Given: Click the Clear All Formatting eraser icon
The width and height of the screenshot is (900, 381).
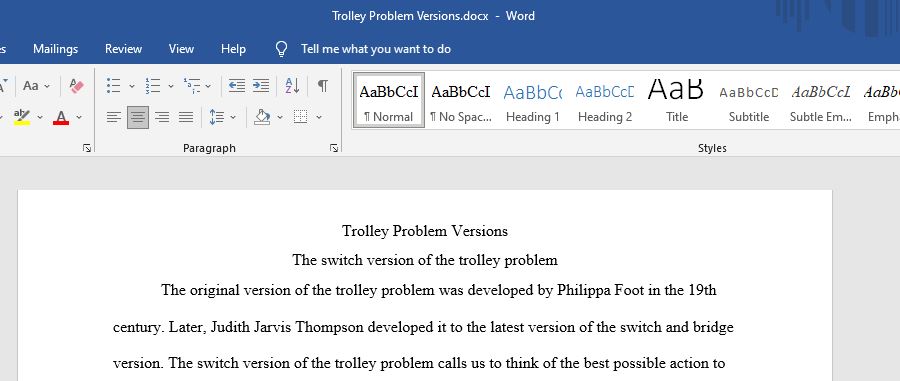Looking at the screenshot, I should tap(76, 86).
